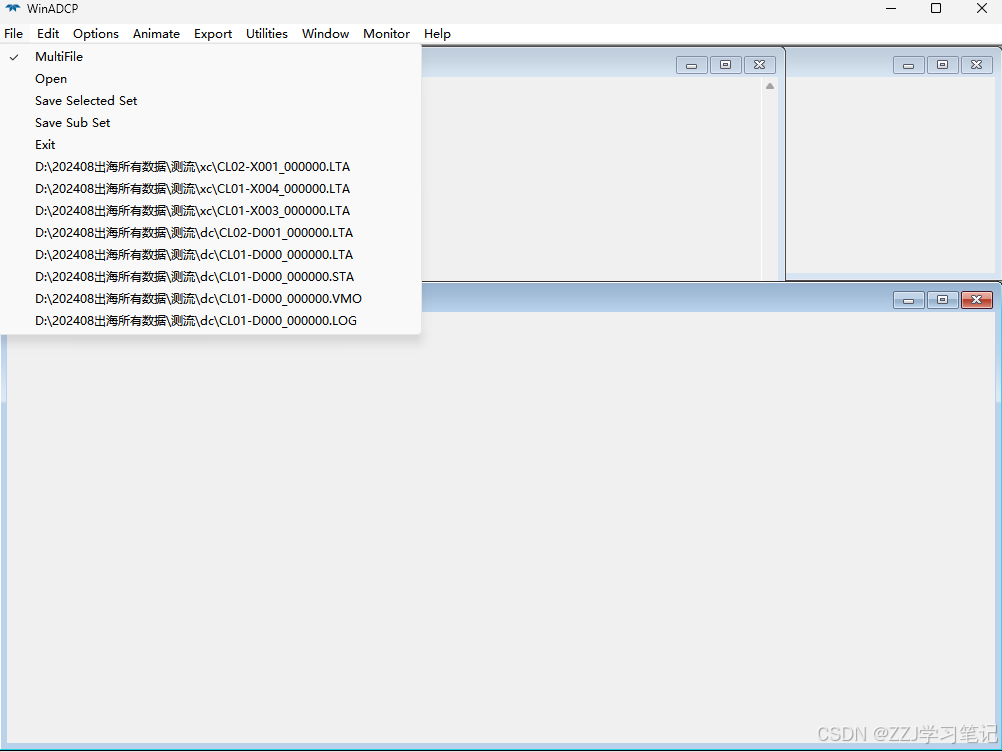Choose Open from the File menu
1002x752 pixels.
[210, 79]
